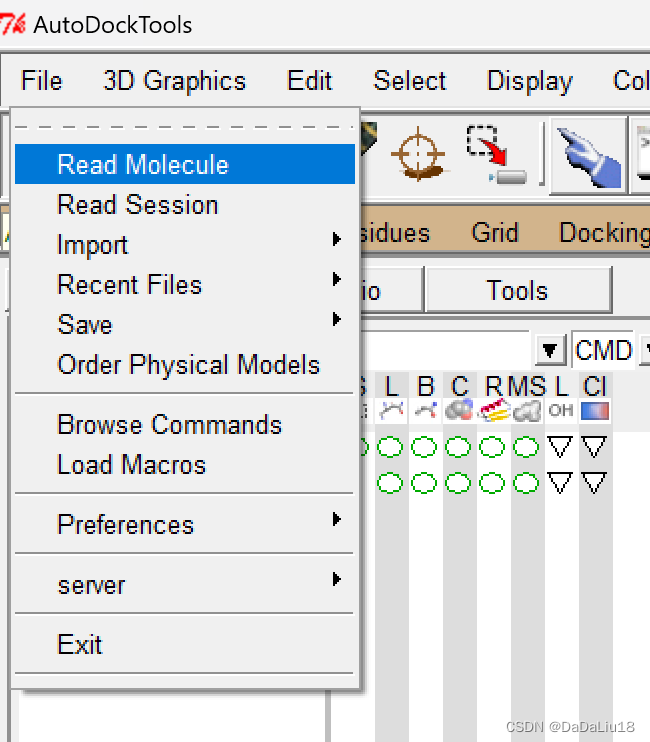The image size is (650, 742).
Task: Open the Docking menu in AutoDock bar
Action: [605, 233]
